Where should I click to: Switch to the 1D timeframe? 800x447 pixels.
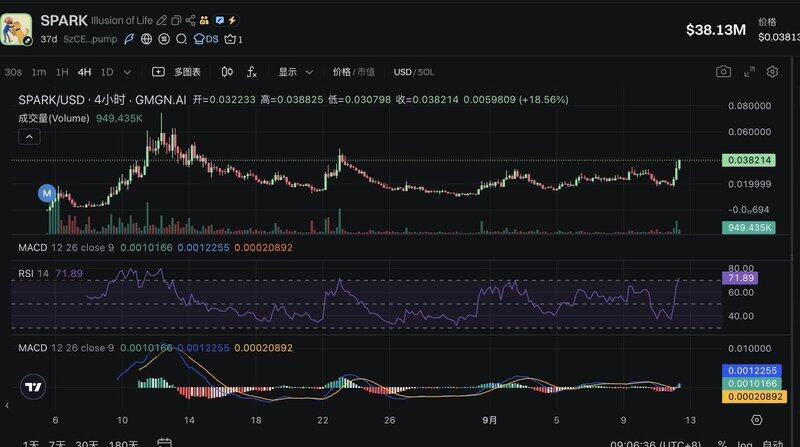click(107, 72)
